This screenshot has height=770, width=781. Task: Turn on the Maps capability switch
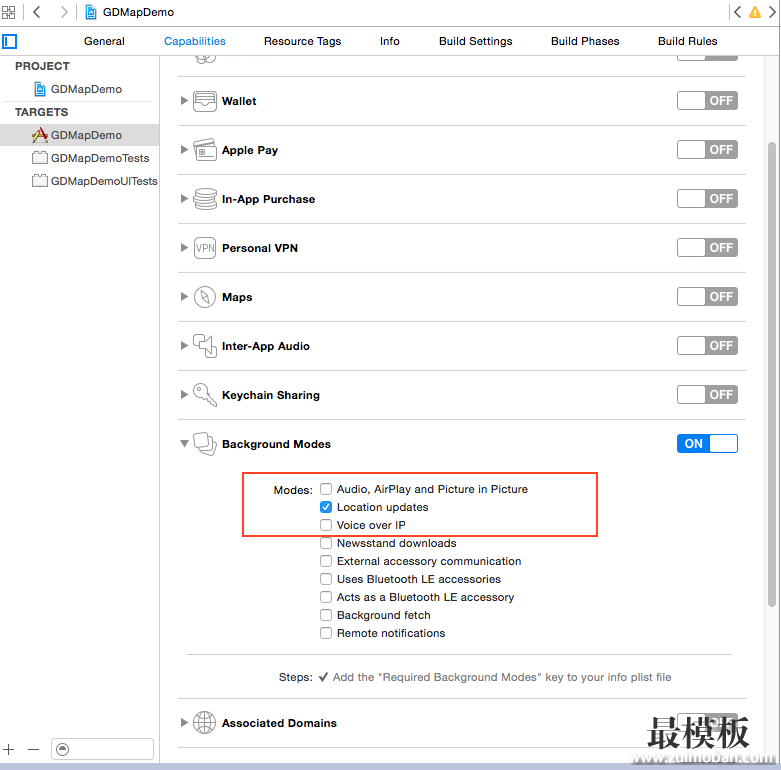[x=707, y=296]
